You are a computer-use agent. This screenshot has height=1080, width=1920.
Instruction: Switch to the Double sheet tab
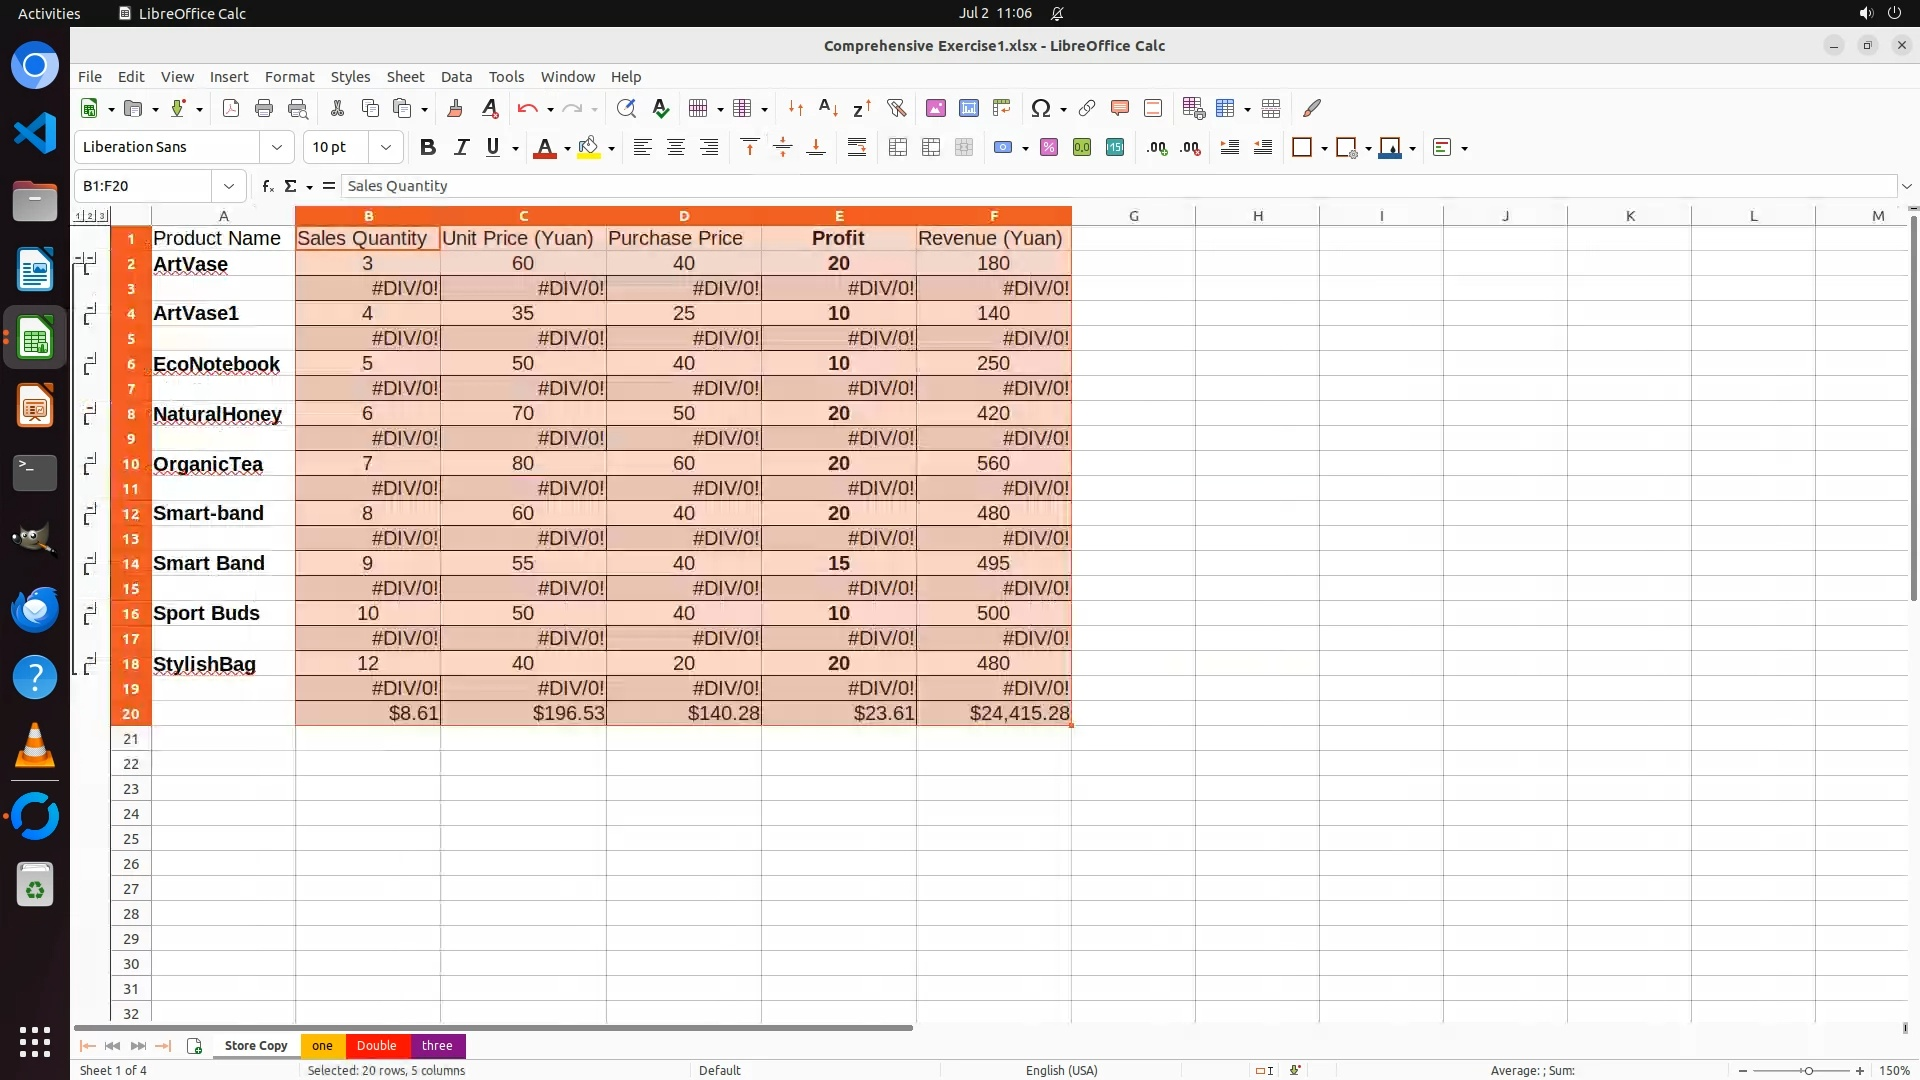click(376, 1045)
